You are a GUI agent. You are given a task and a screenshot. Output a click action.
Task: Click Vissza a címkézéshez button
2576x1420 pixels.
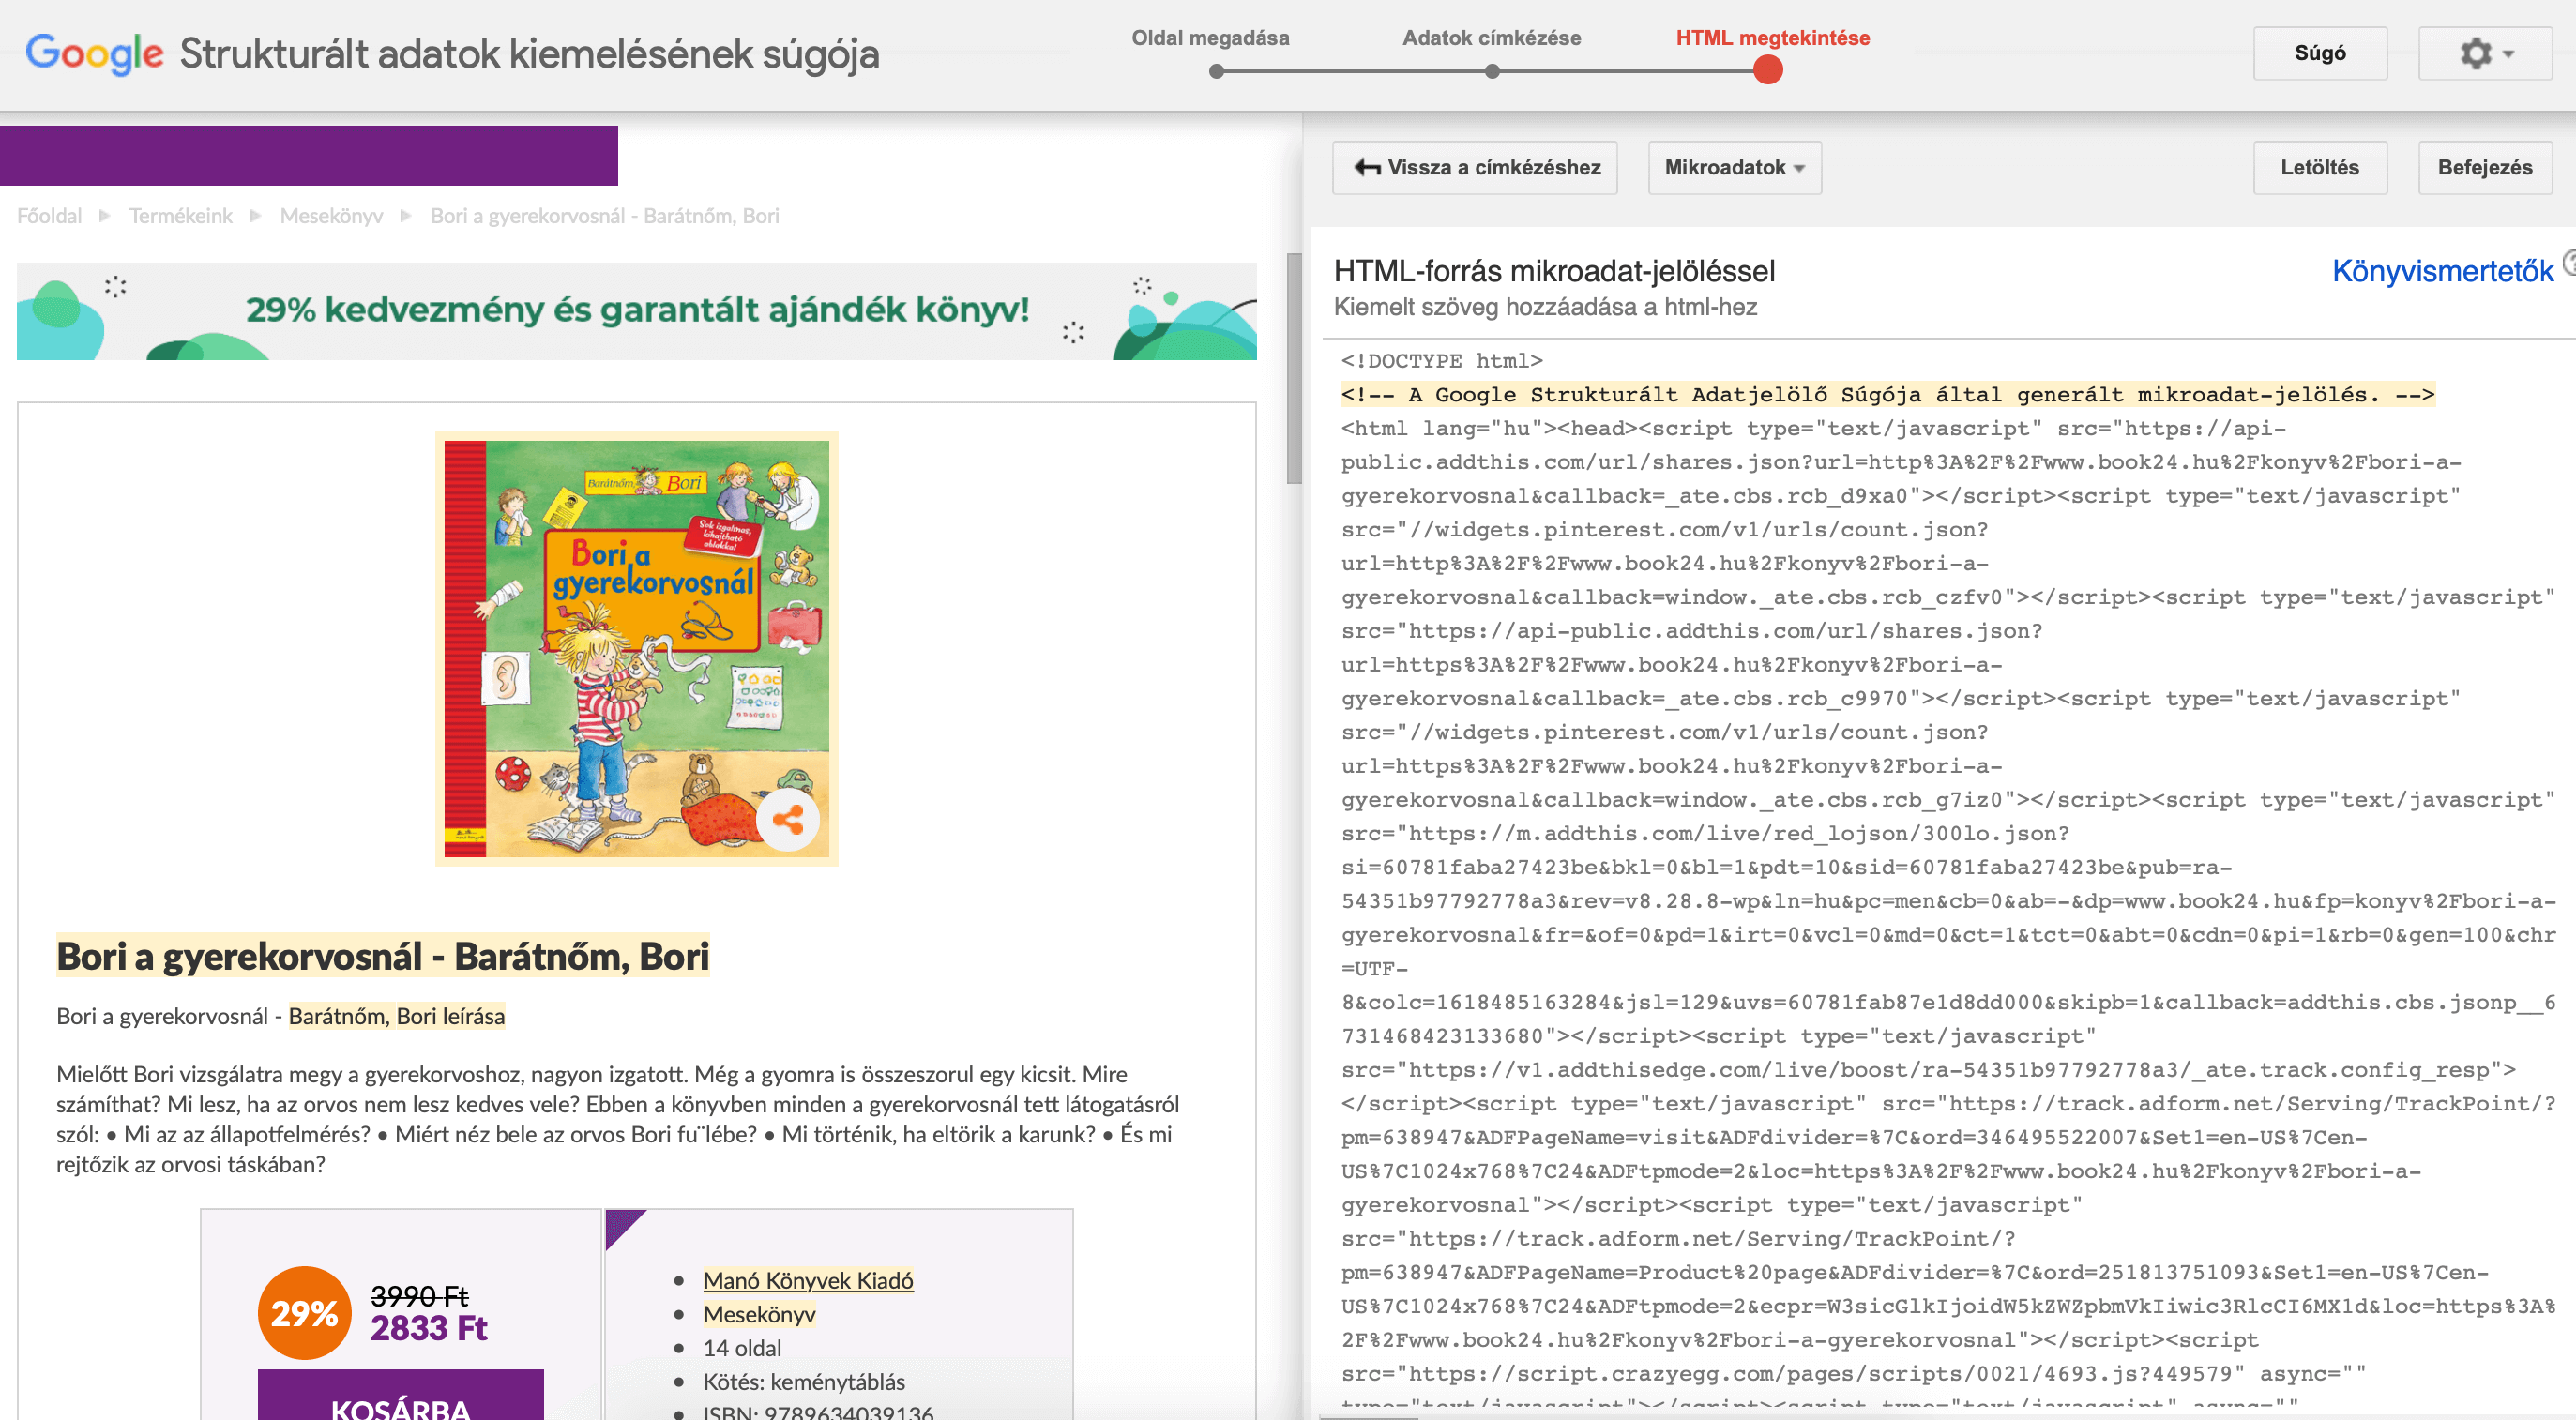click(1475, 167)
